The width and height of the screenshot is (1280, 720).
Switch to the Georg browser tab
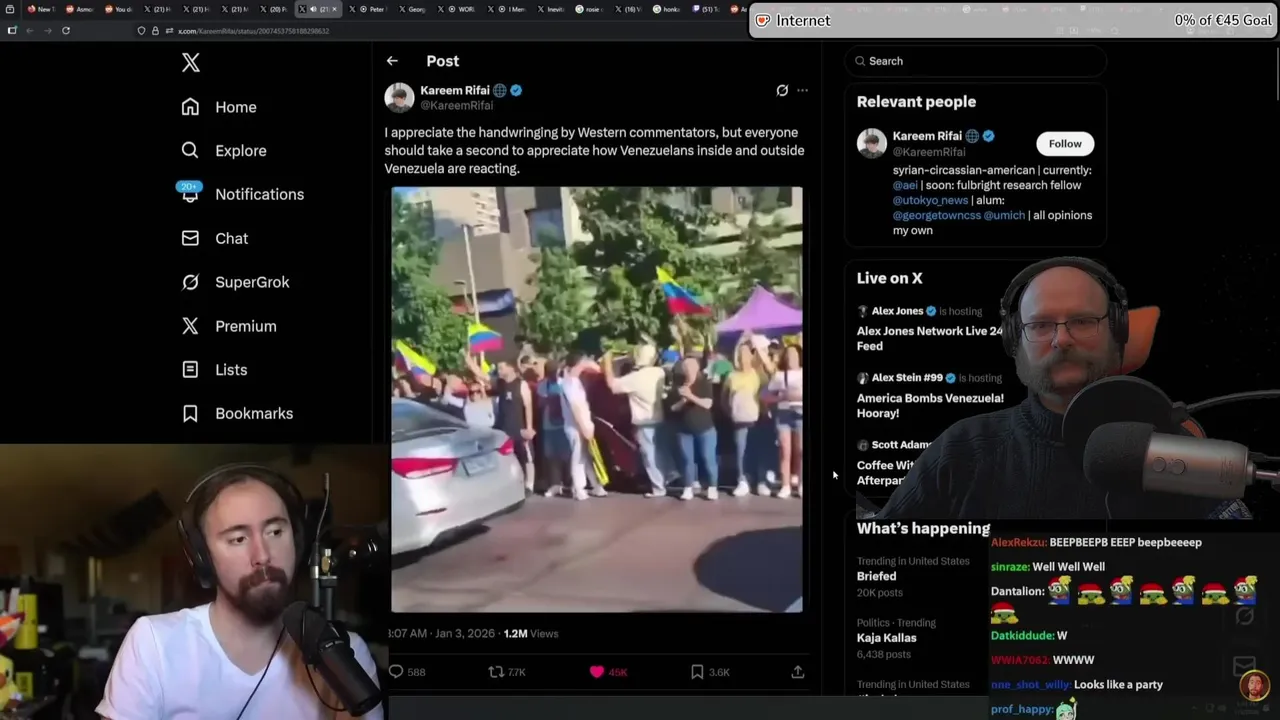tap(413, 9)
